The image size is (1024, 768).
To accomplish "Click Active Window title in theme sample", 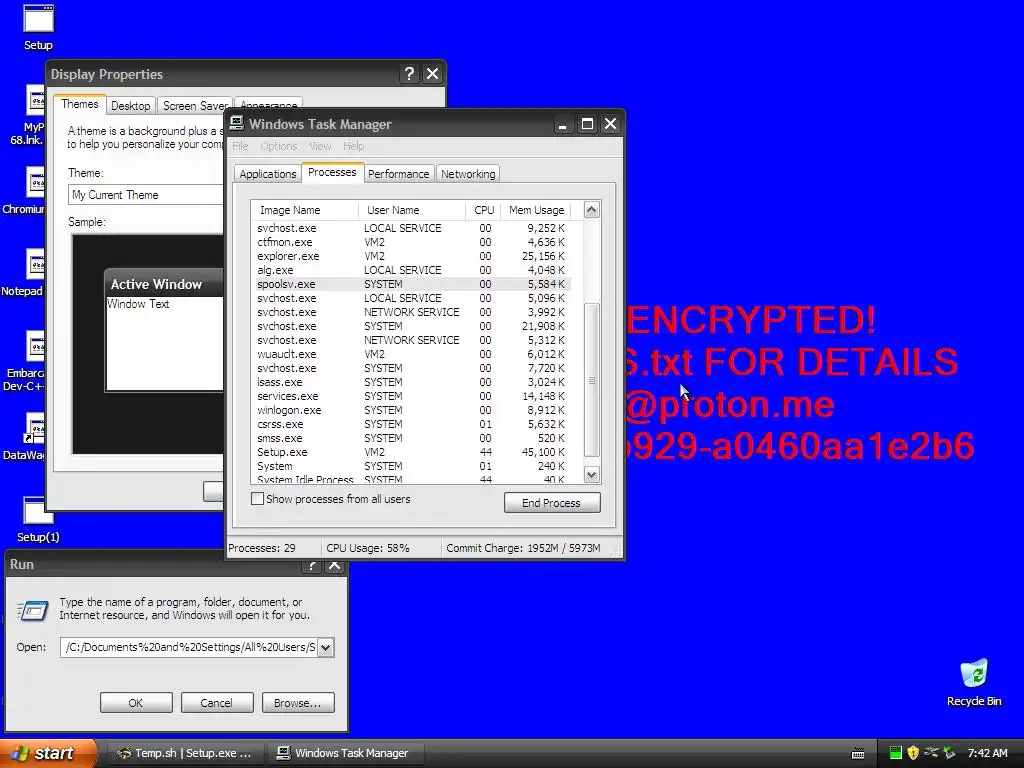I will coord(157,284).
